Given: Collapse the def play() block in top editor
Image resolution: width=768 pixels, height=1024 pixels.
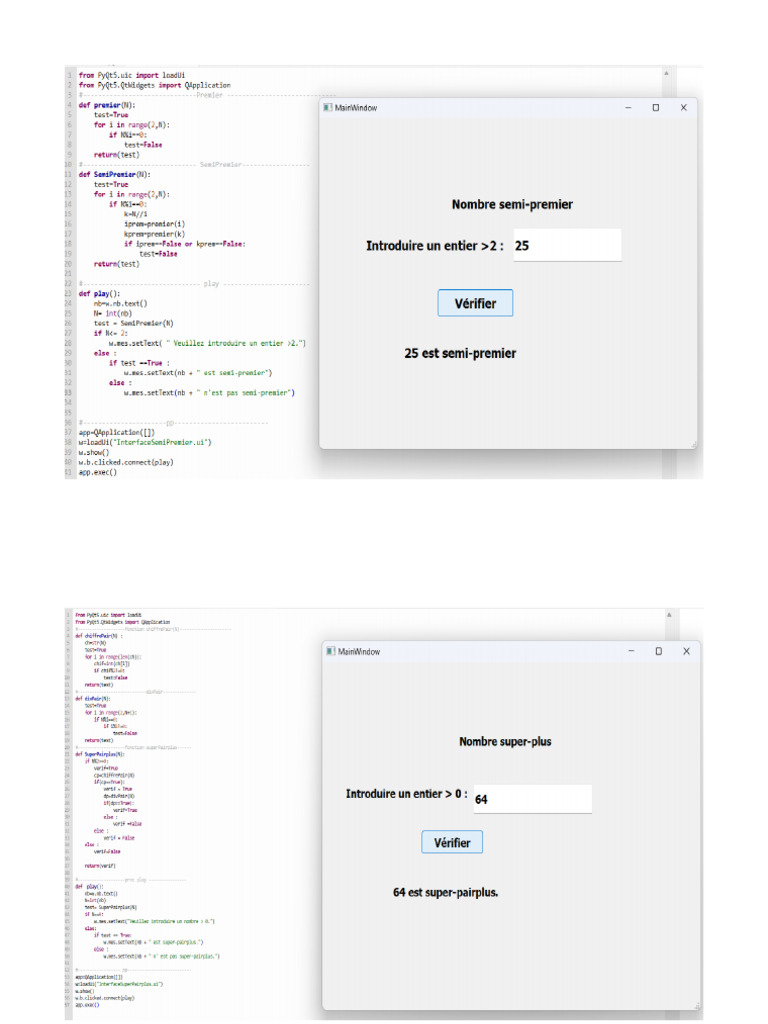Looking at the screenshot, I should [75, 294].
